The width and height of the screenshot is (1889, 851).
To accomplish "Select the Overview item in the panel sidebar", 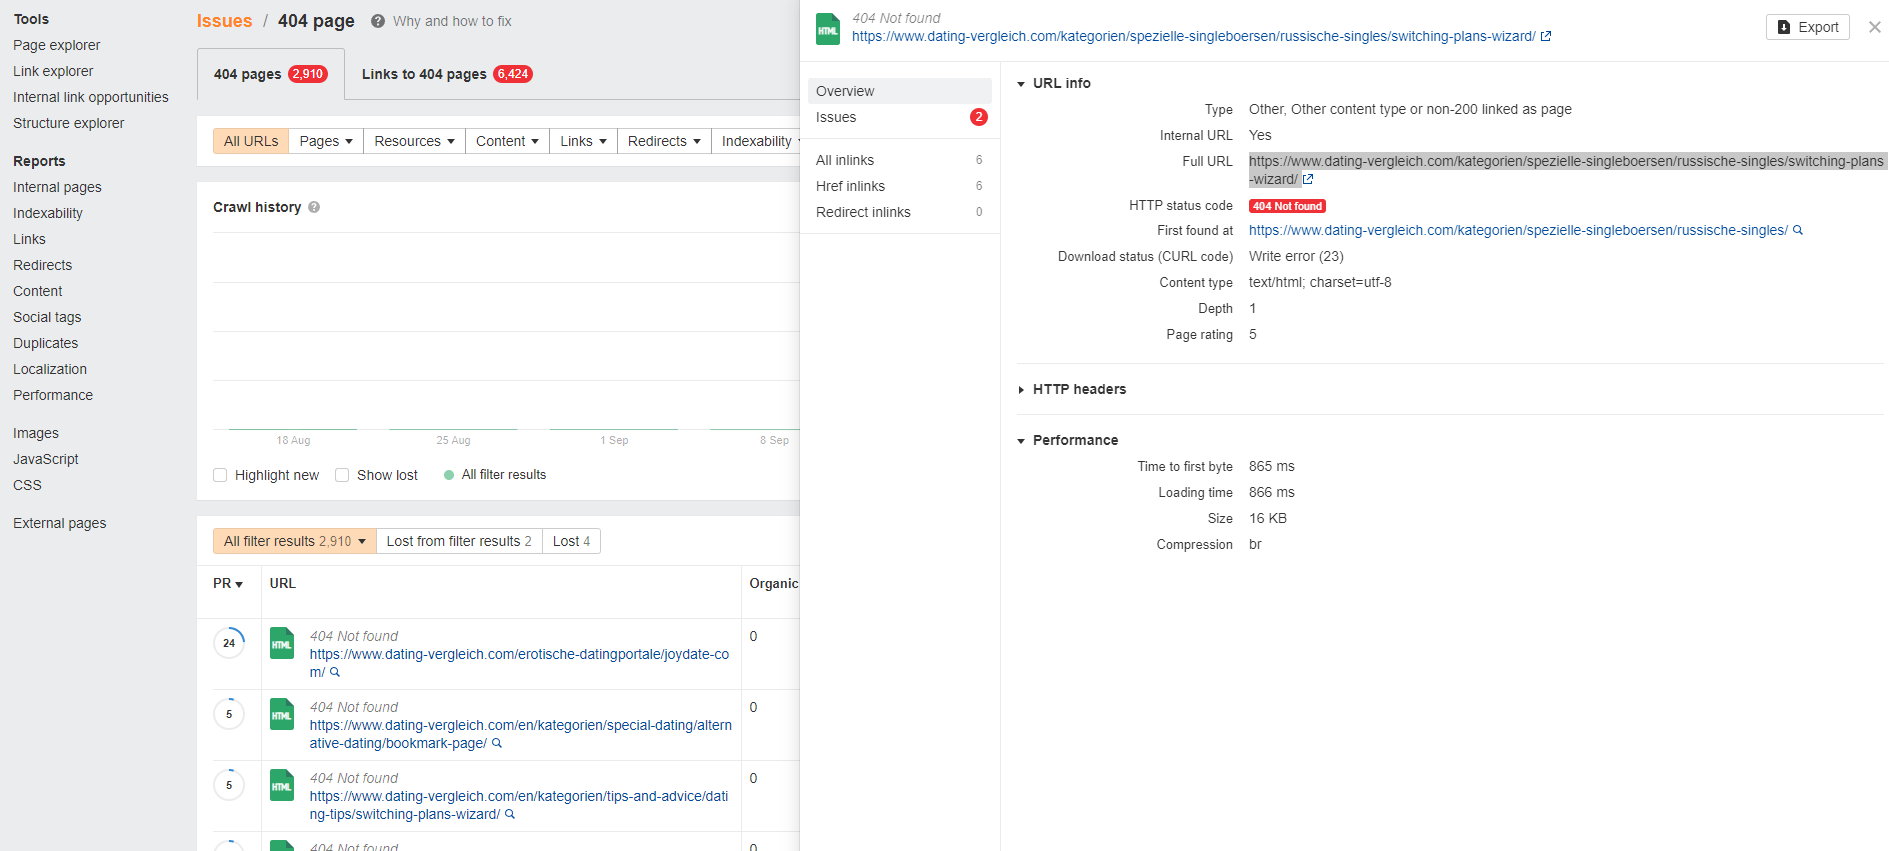I will pos(900,91).
